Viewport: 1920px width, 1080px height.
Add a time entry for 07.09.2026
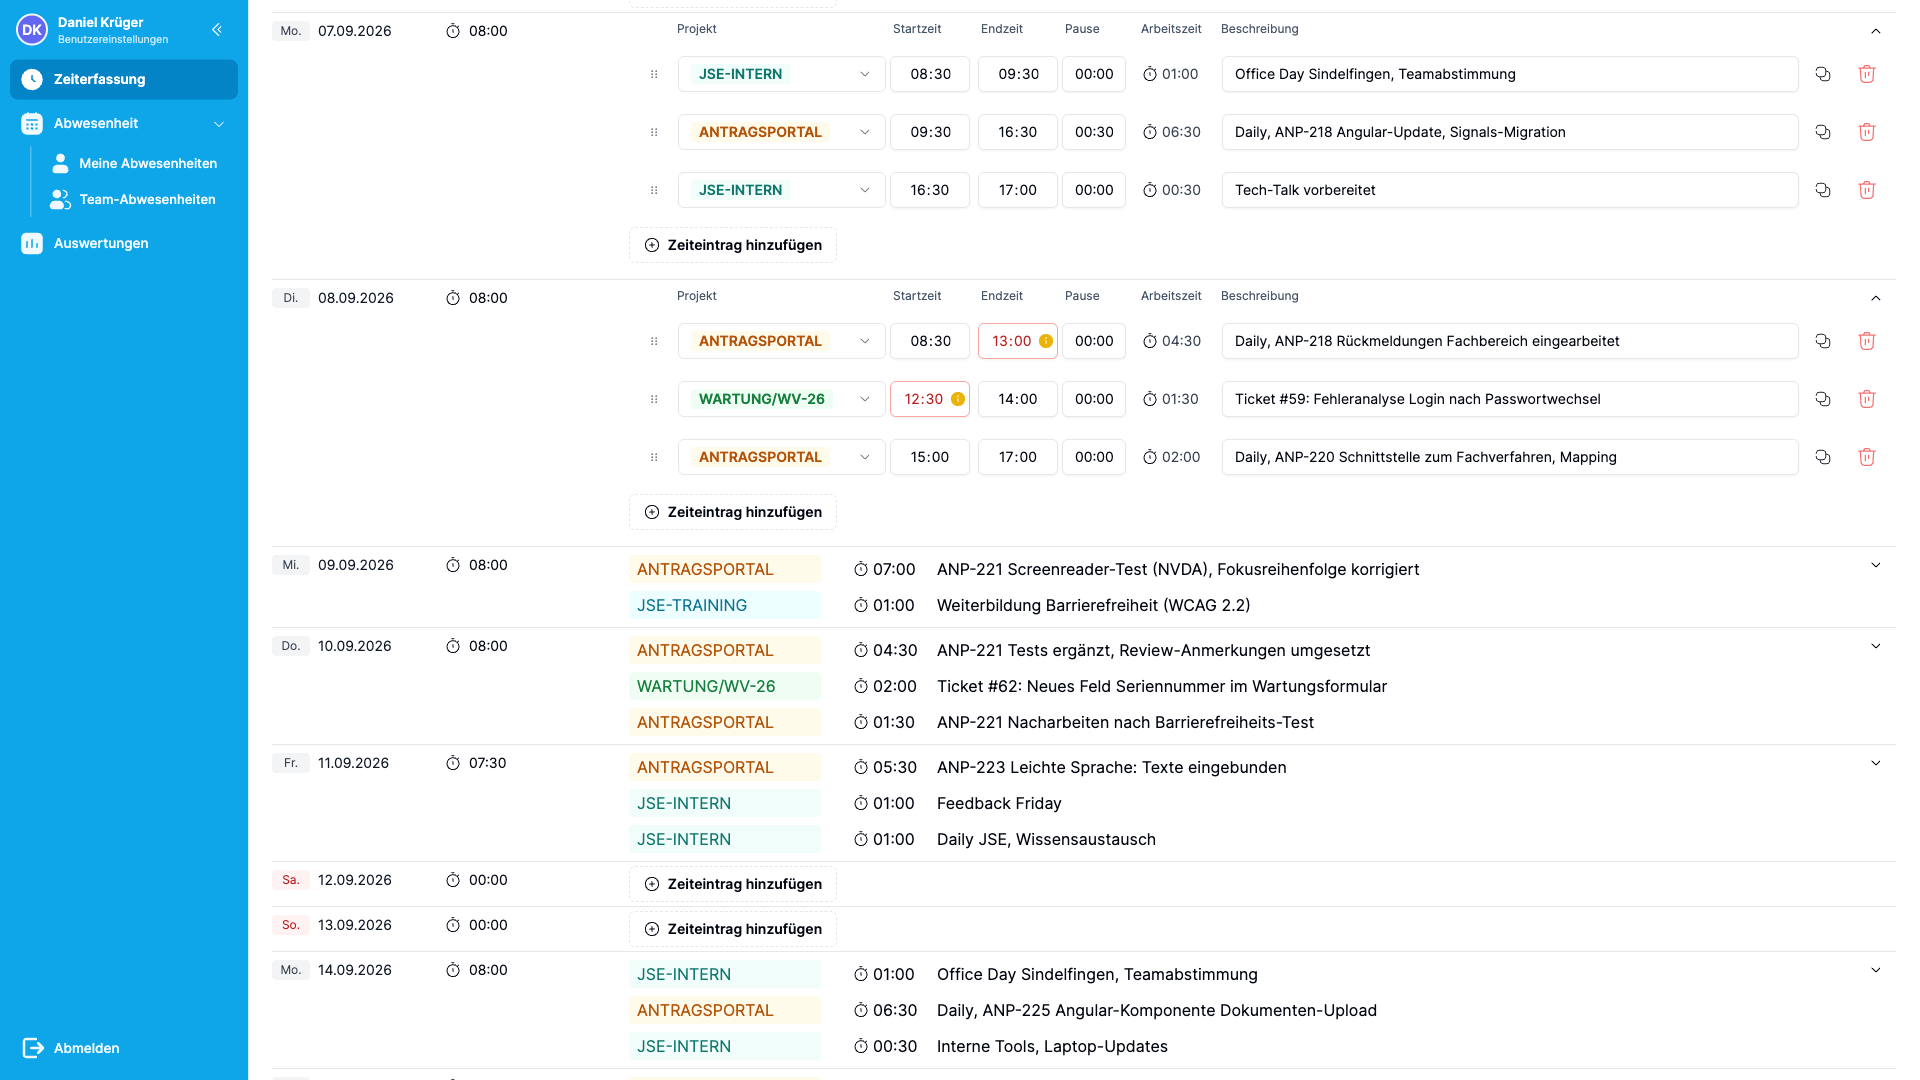coord(733,245)
